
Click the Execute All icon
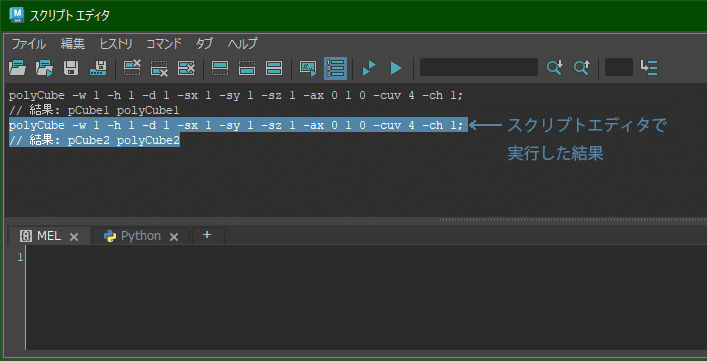click(x=369, y=68)
